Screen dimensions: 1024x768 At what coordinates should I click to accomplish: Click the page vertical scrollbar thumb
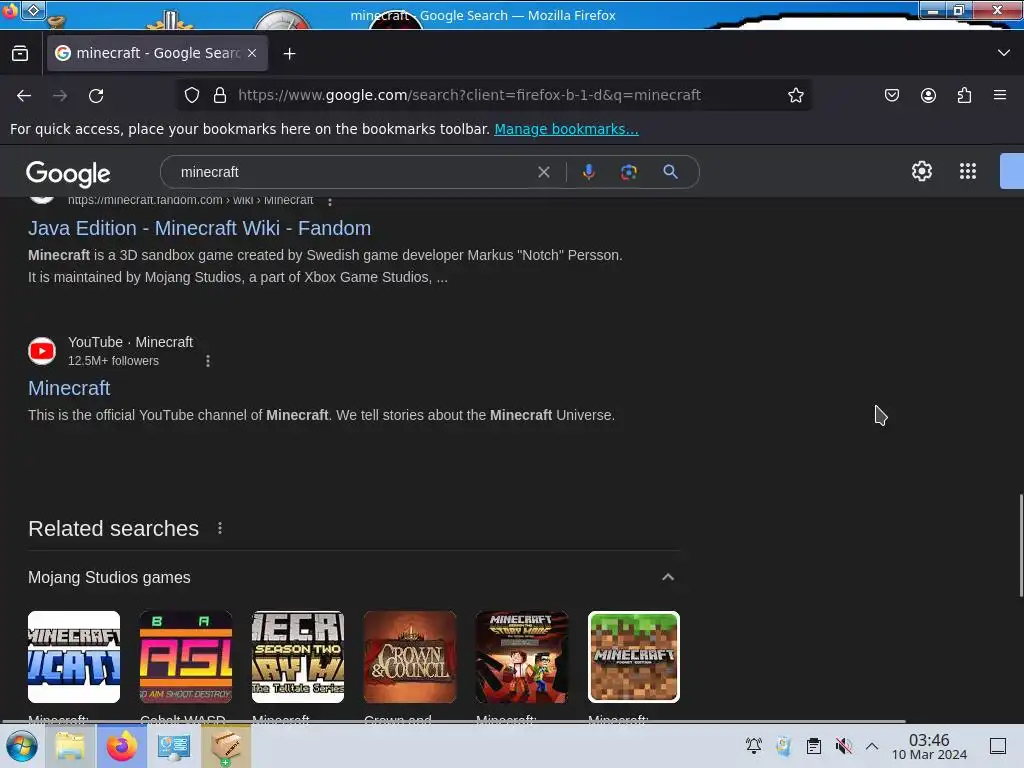(1021, 545)
